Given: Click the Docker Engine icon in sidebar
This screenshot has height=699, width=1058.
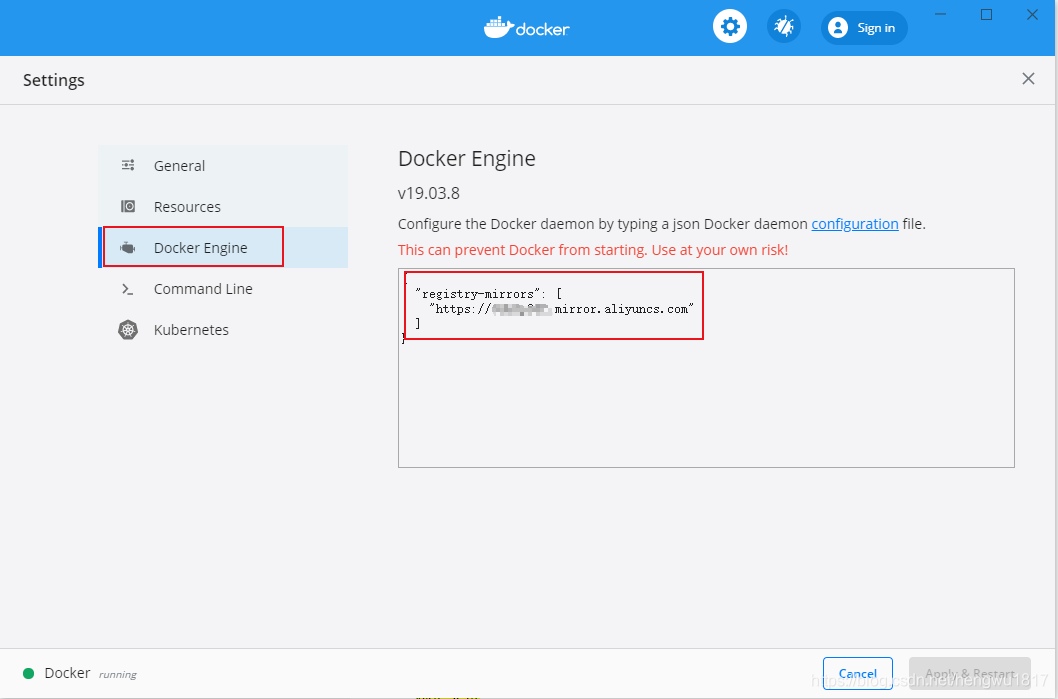Looking at the screenshot, I should point(128,248).
